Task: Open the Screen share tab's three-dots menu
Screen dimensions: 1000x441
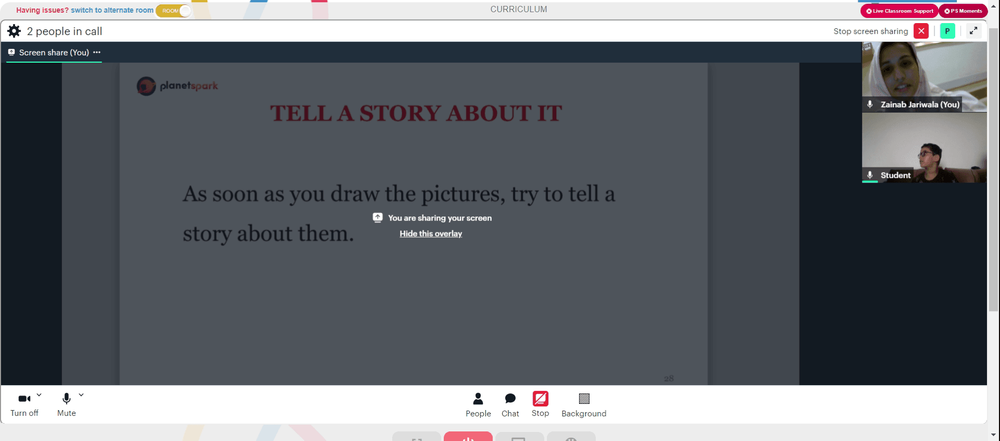Action: 97,52
